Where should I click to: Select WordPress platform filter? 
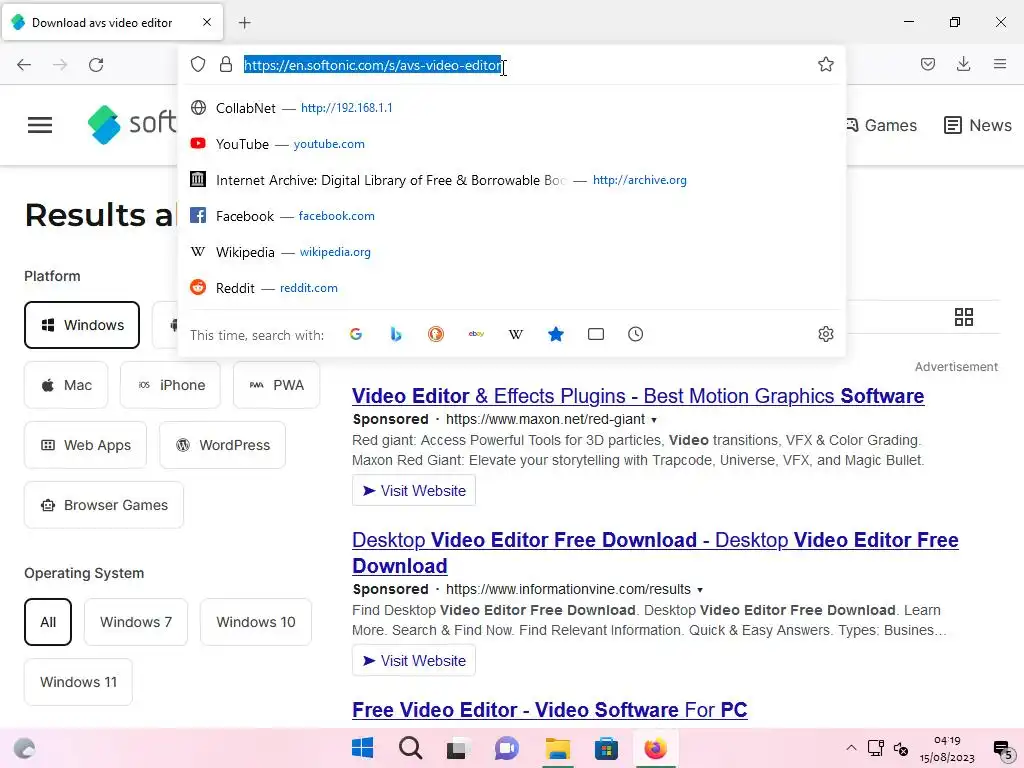coord(223,445)
